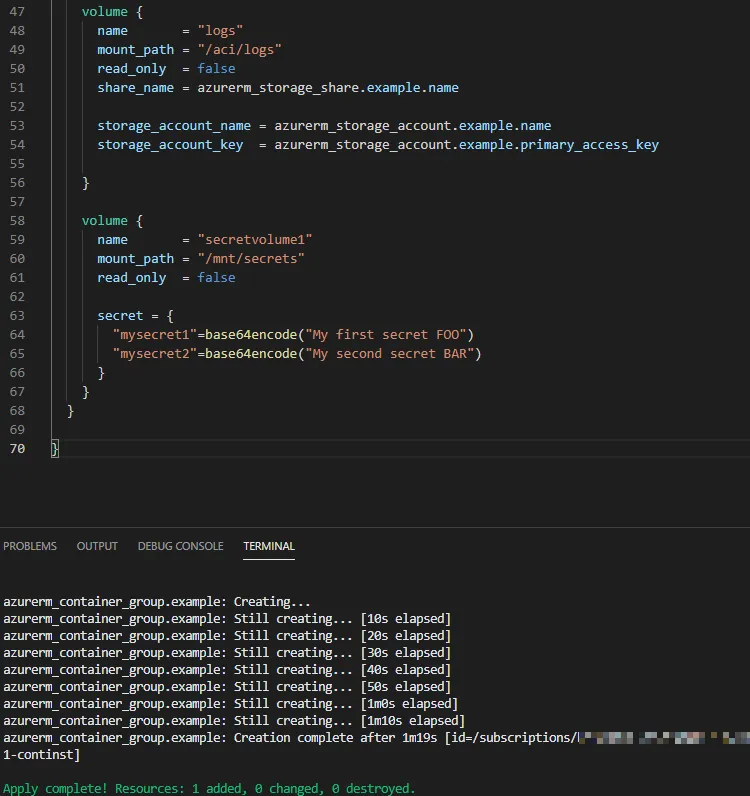The width and height of the screenshot is (750, 796).
Task: Click the closing brace on line 70
Action: pyautogui.click(x=55, y=449)
